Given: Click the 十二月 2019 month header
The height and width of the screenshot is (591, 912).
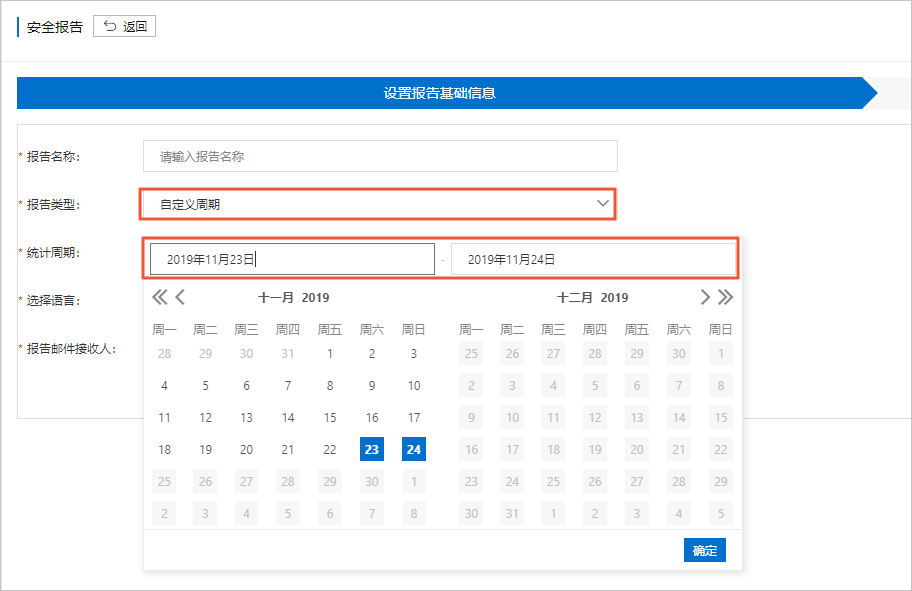Looking at the screenshot, I should [x=593, y=297].
